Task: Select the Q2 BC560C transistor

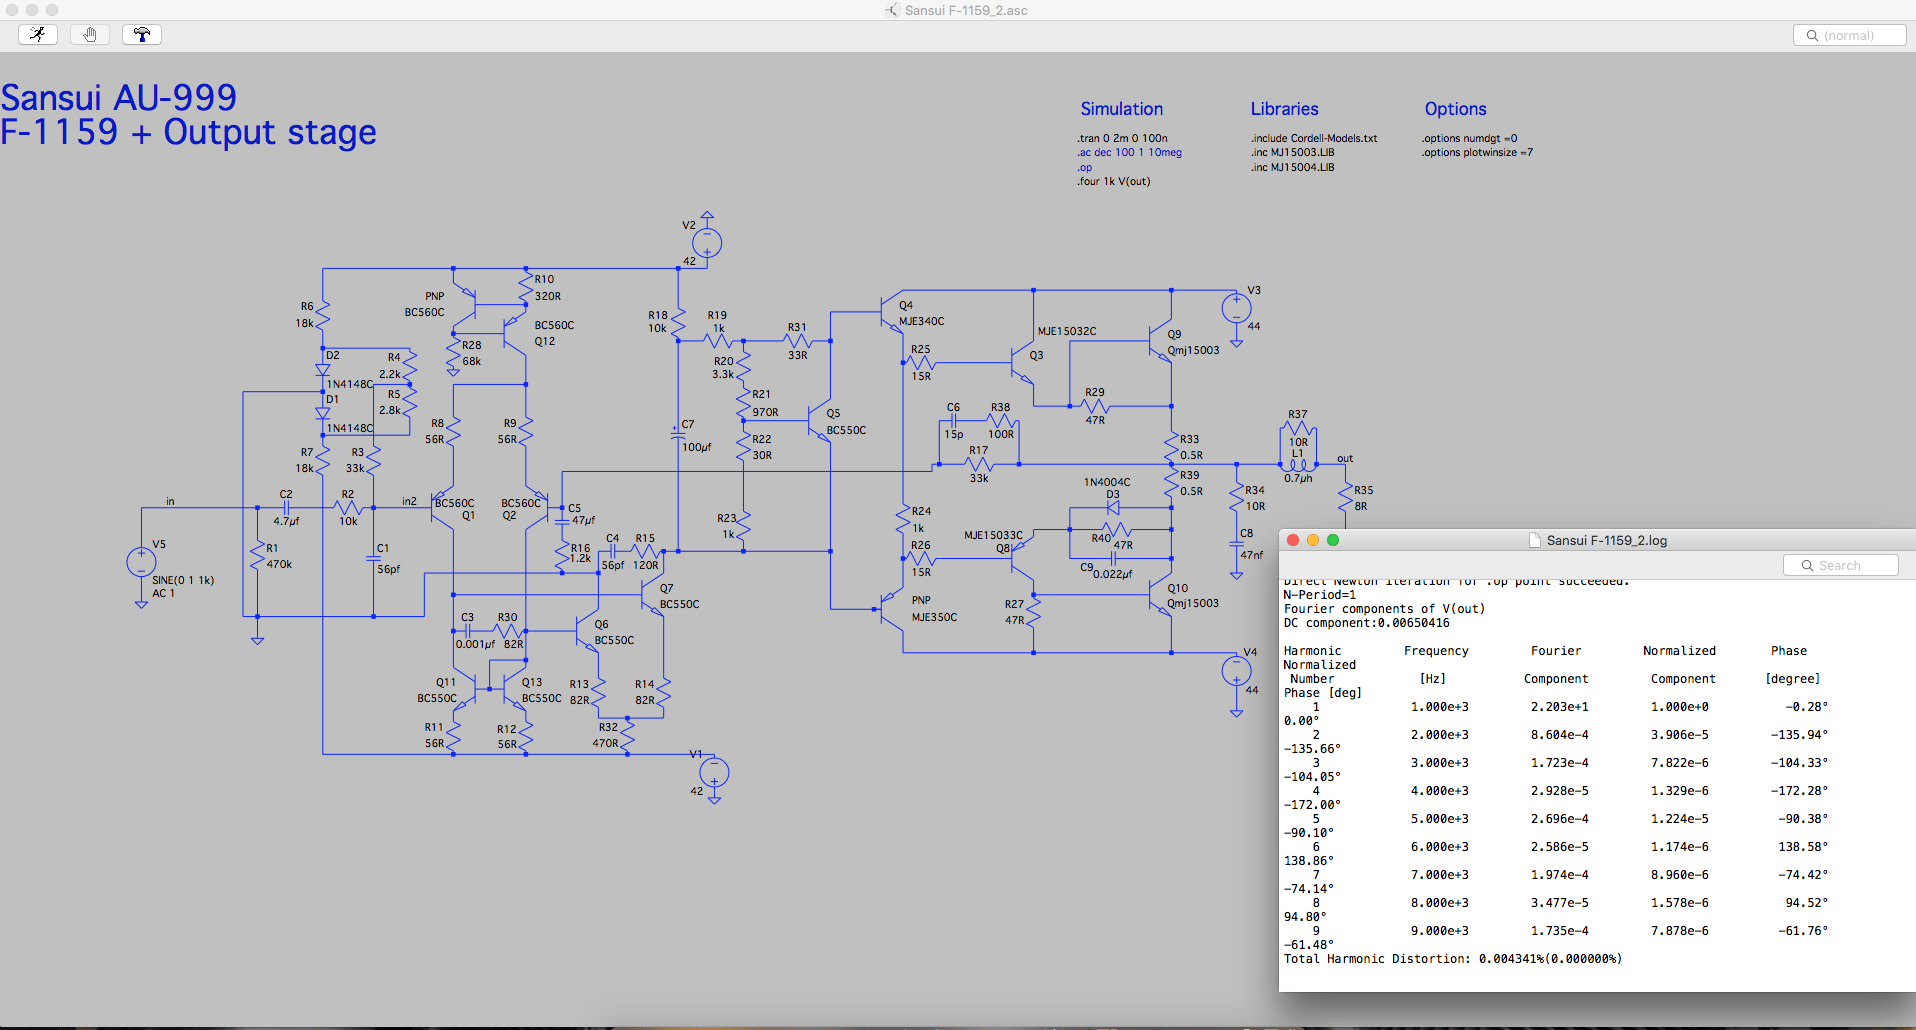Action: tap(537, 508)
